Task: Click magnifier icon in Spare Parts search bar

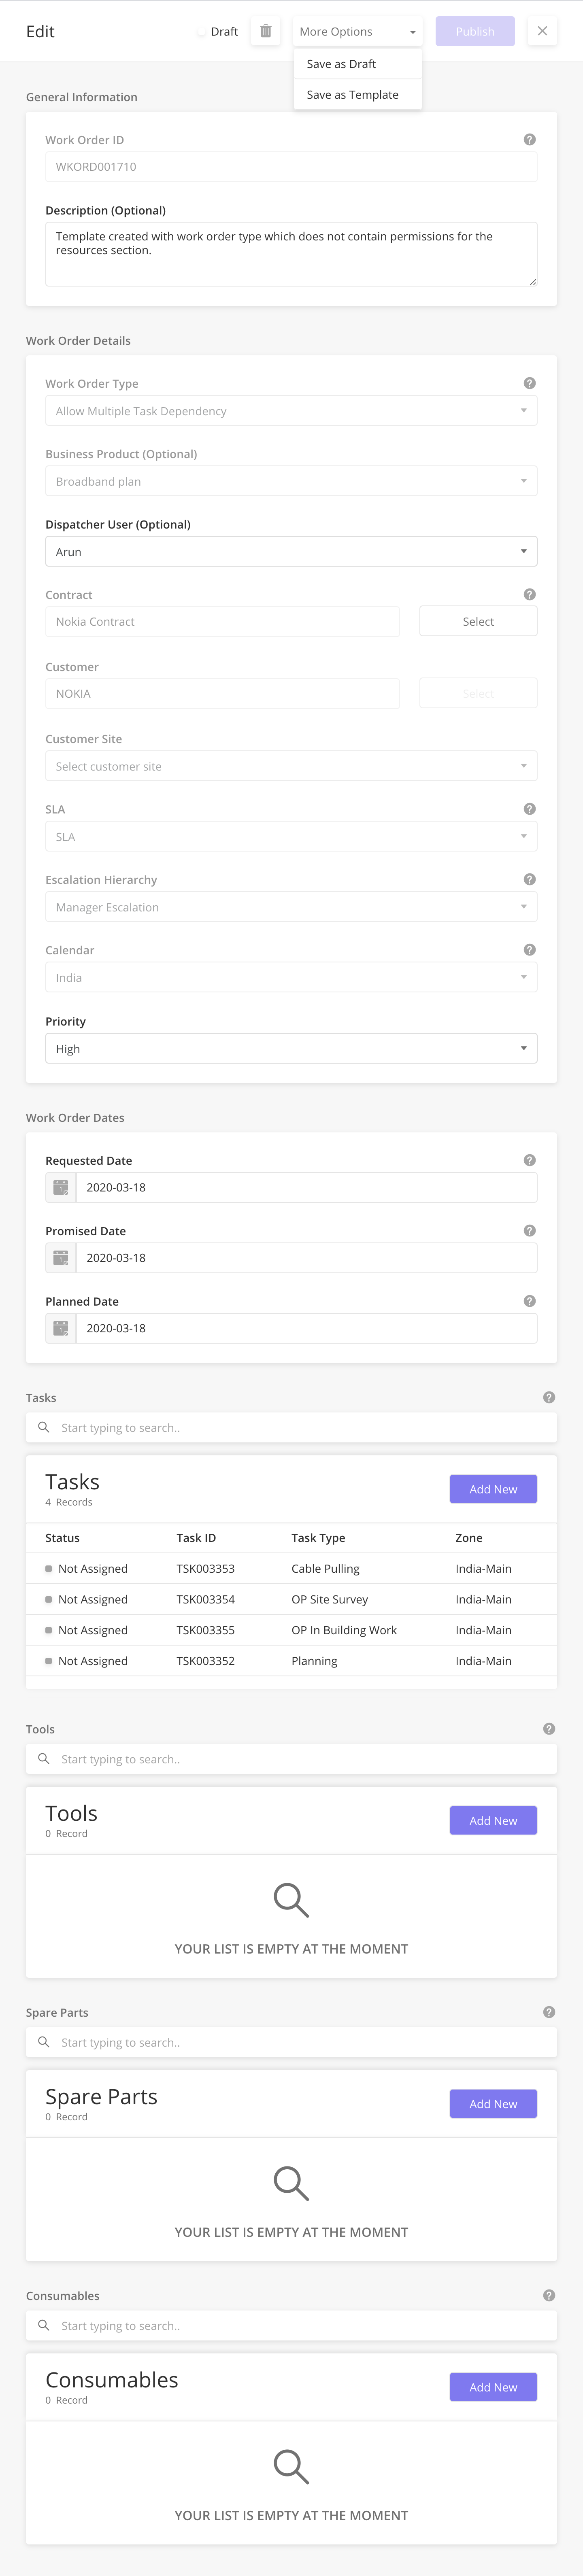Action: [44, 2042]
